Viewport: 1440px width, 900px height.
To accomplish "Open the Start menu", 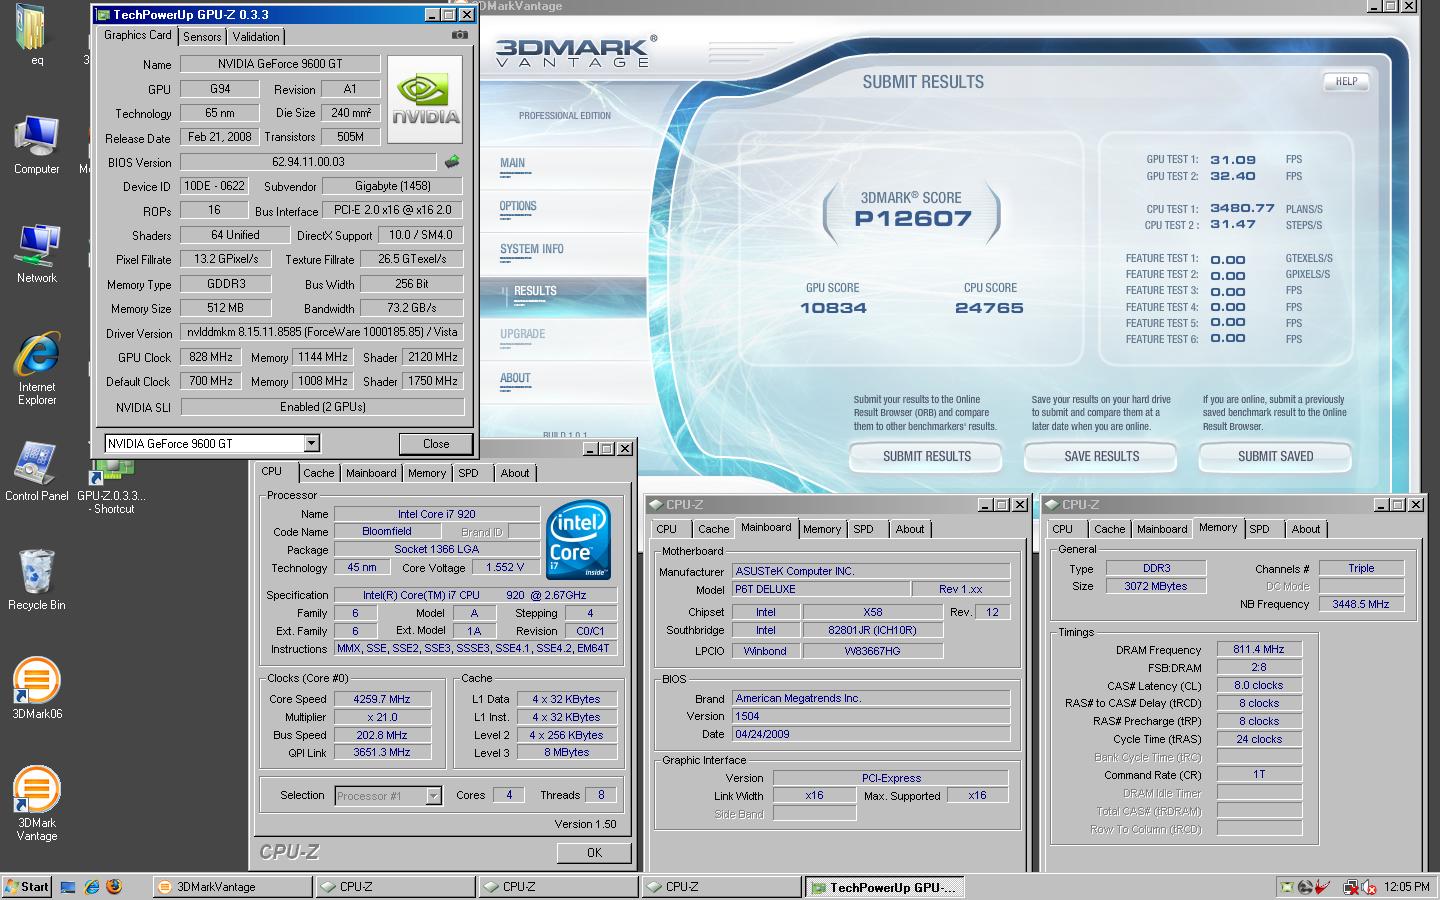I will pos(27,887).
